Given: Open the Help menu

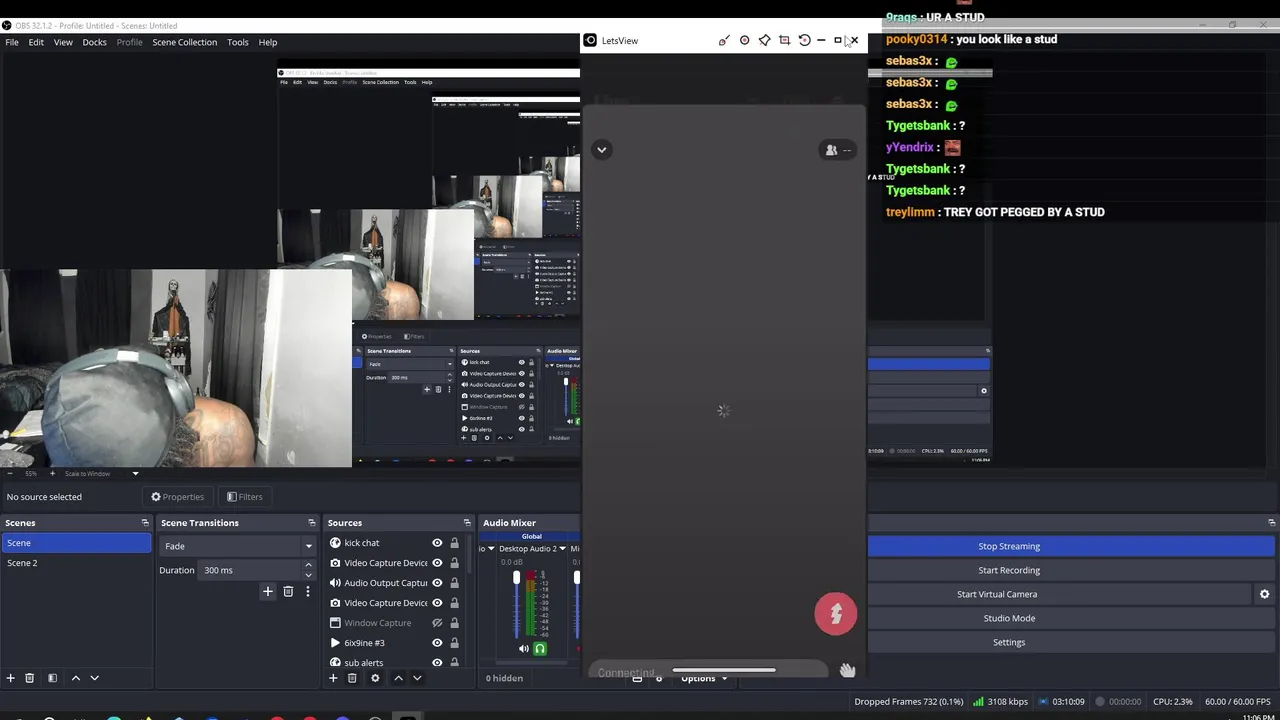Looking at the screenshot, I should pos(268,42).
